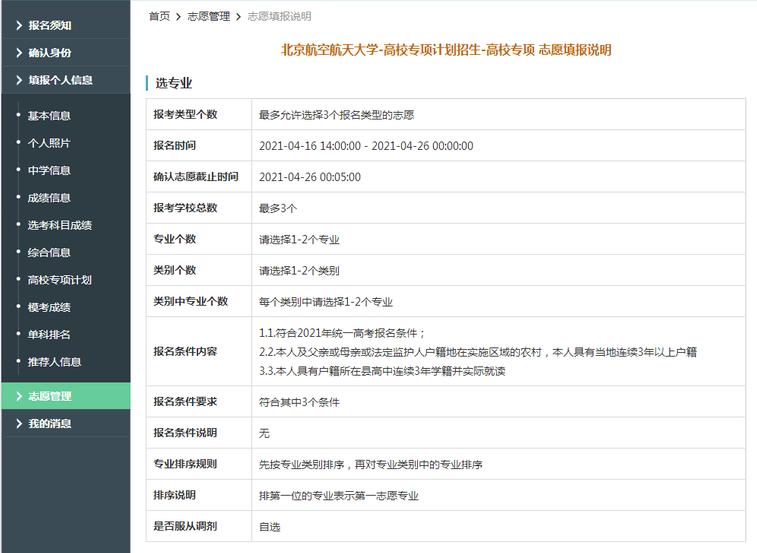The image size is (757, 553).
Task: Click the 报名条件要求 row label
Action: [185, 401]
